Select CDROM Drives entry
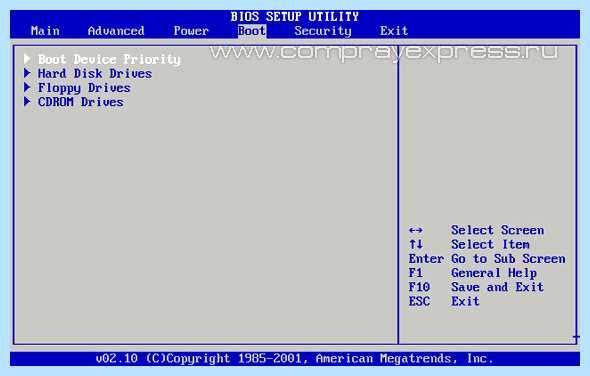The image size is (590, 376). [81, 102]
